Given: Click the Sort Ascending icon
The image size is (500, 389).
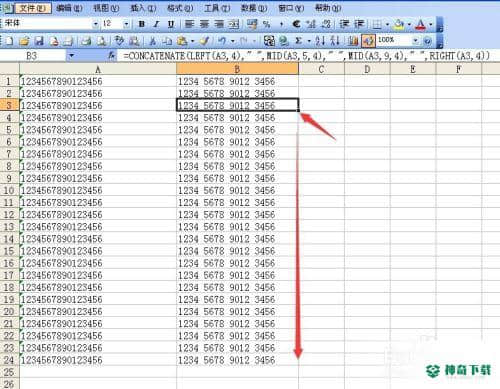Looking at the screenshot, I should point(320,41).
